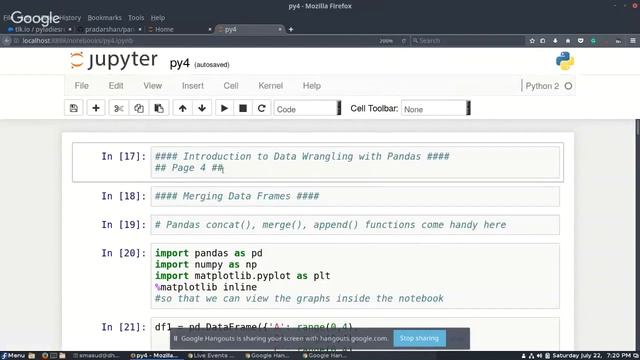This screenshot has width=640, height=360.
Task: Insert a cell below with plus icon
Action: 96,108
